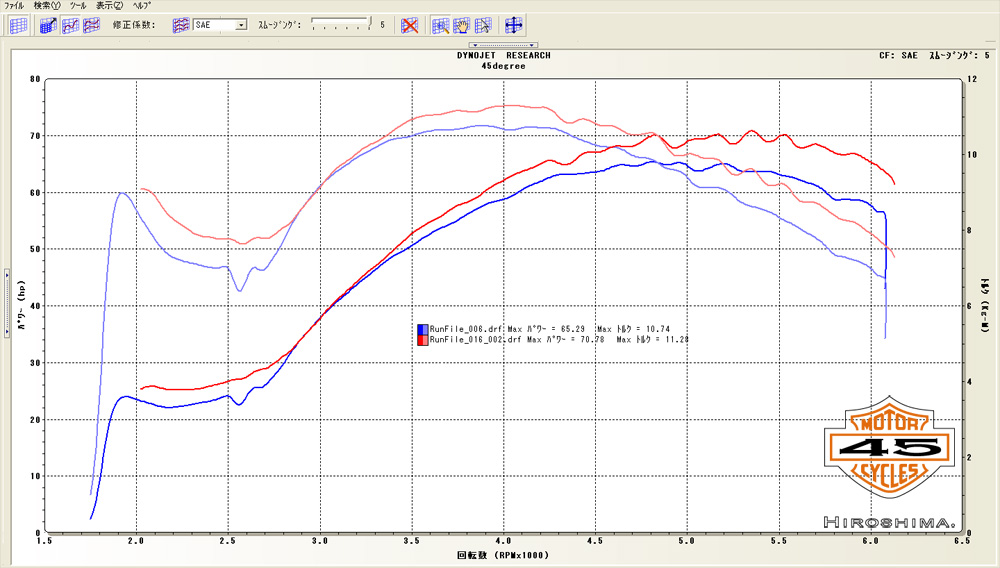Screen dimensions: 1000x568
Task: Click the blue four-way arrows fit icon
Action: [514, 25]
